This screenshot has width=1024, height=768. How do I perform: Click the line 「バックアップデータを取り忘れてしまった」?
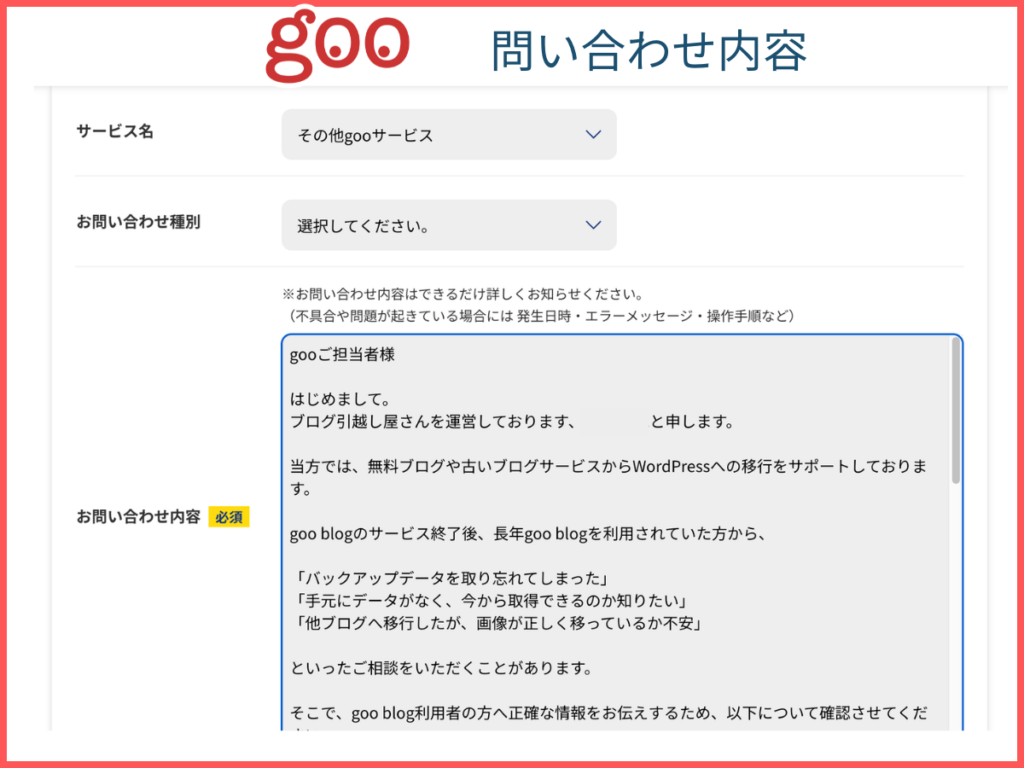pyautogui.click(x=452, y=579)
